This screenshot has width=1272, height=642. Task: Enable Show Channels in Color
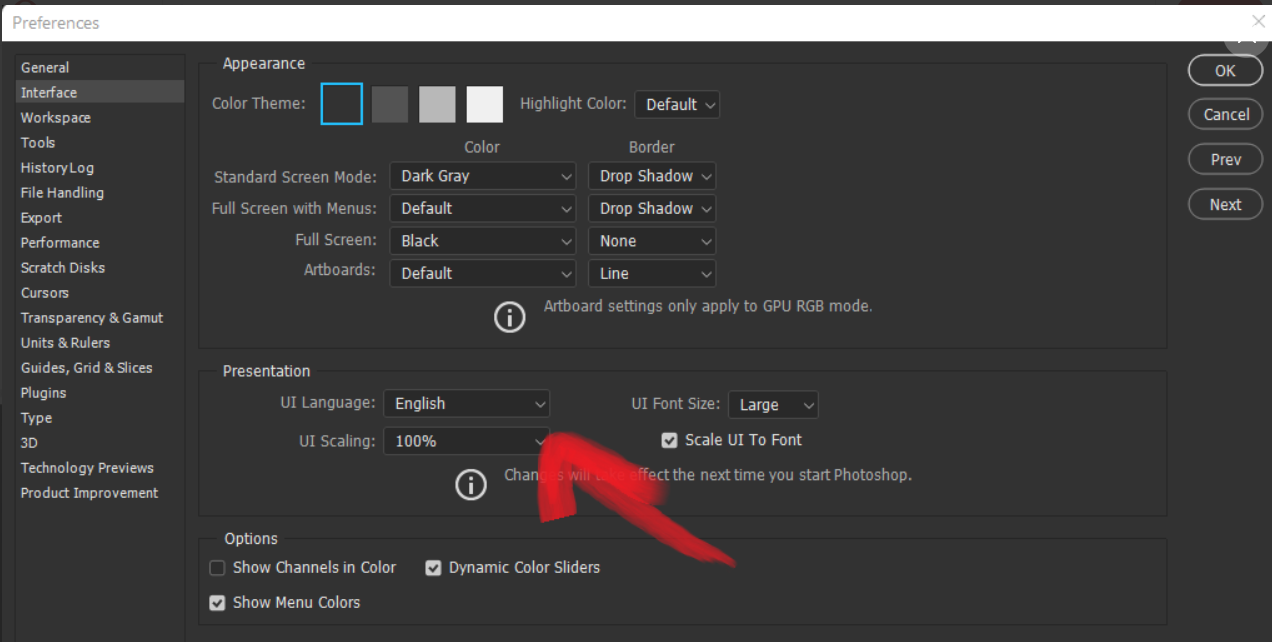[217, 567]
